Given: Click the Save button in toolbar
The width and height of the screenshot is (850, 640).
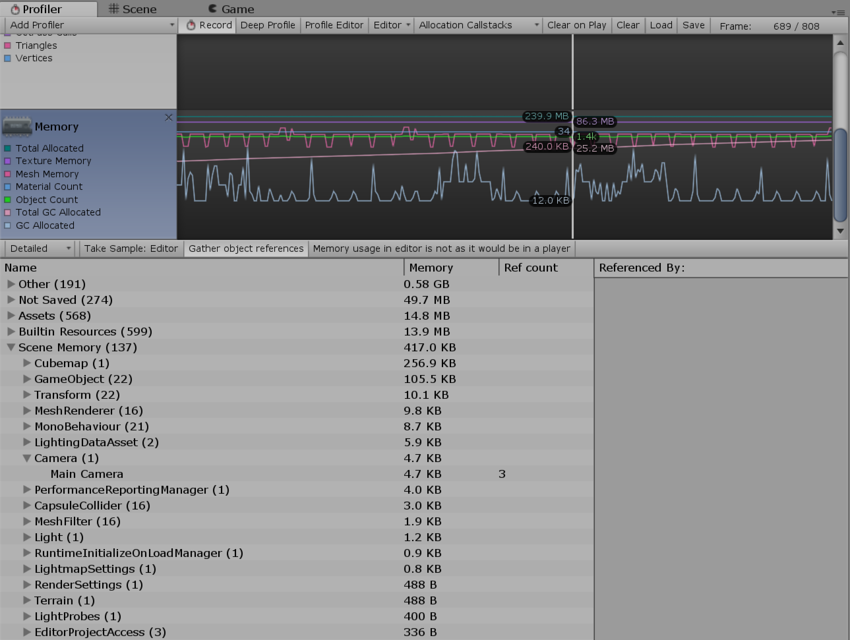Looking at the screenshot, I should (x=693, y=25).
